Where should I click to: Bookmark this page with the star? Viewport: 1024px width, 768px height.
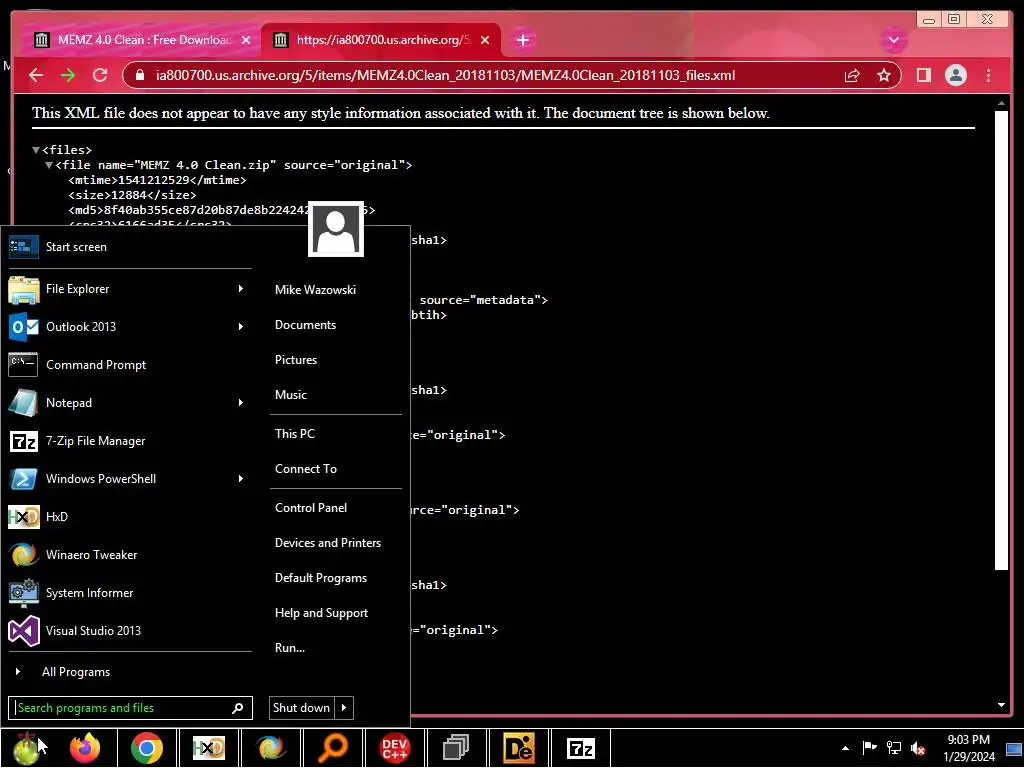click(x=884, y=75)
